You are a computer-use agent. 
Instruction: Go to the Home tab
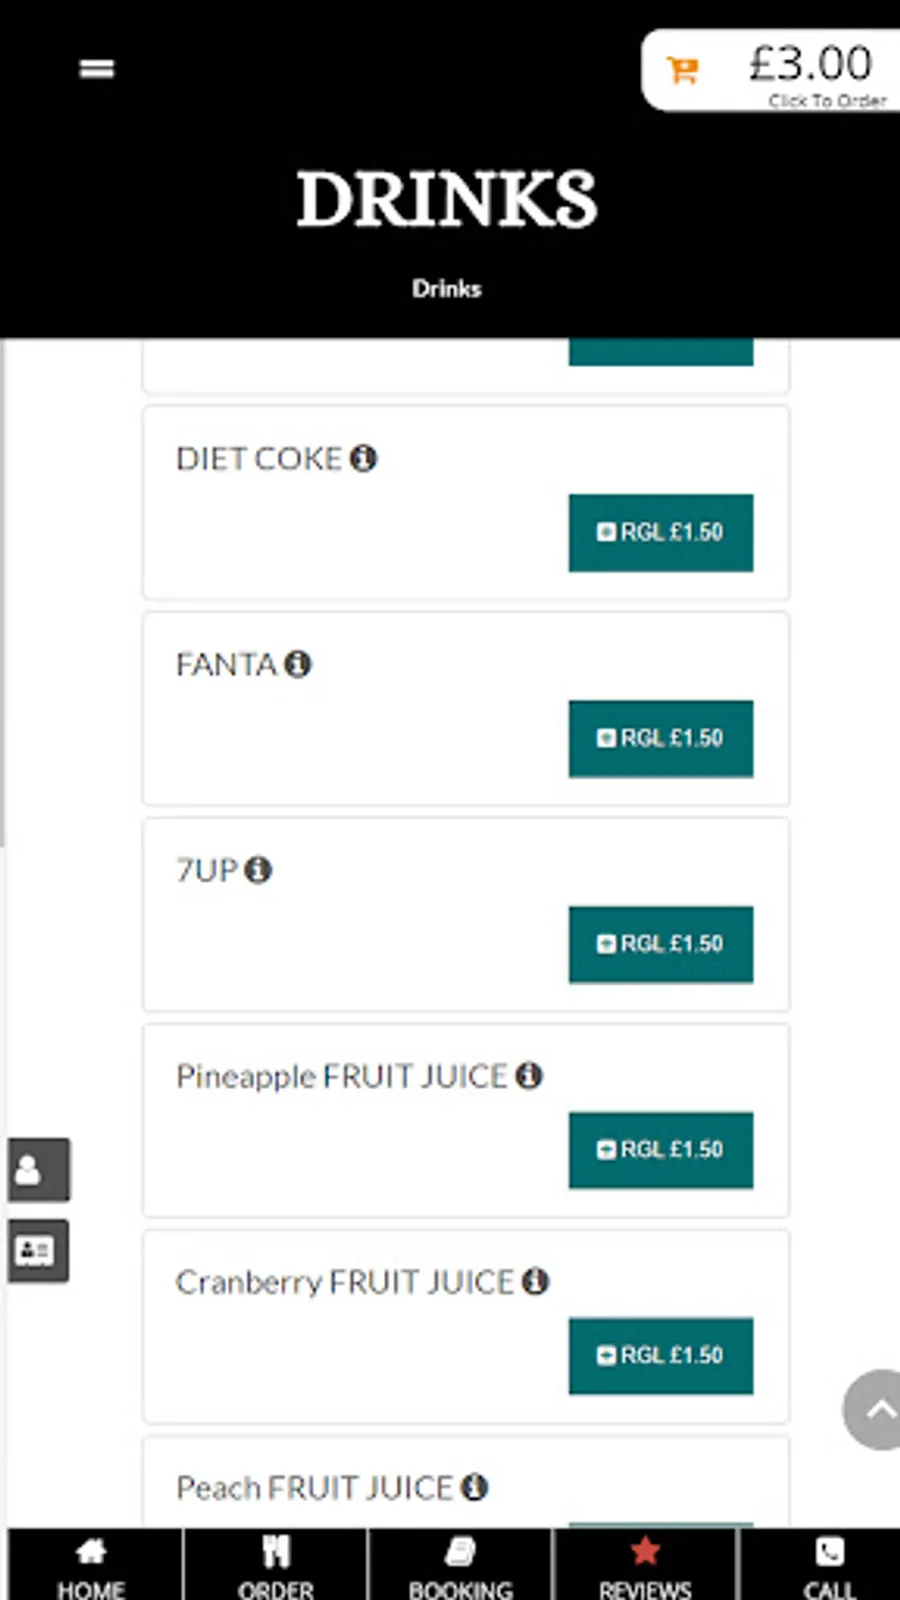tap(92, 1566)
